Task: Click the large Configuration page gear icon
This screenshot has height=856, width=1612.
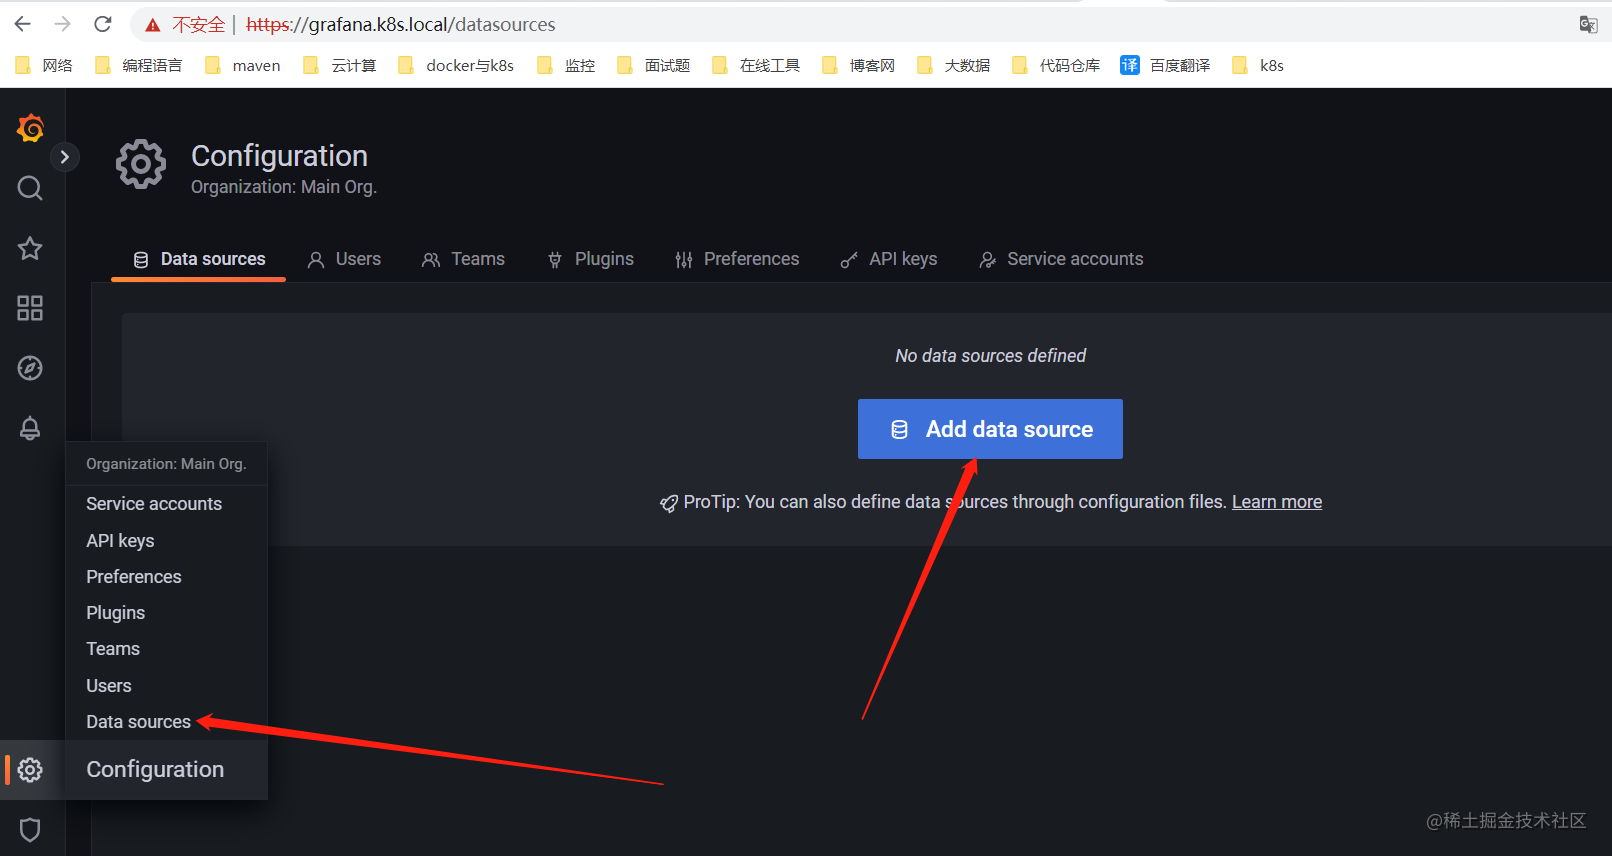Action: tap(141, 164)
